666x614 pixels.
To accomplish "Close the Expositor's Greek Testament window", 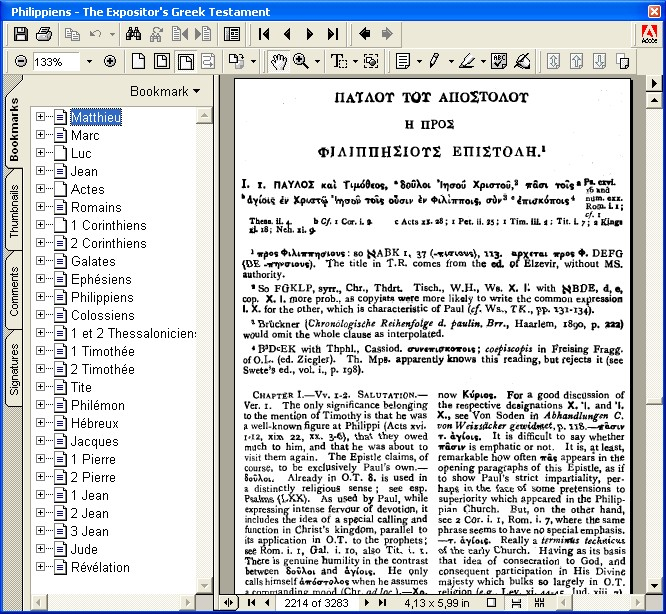I will [x=654, y=11].
